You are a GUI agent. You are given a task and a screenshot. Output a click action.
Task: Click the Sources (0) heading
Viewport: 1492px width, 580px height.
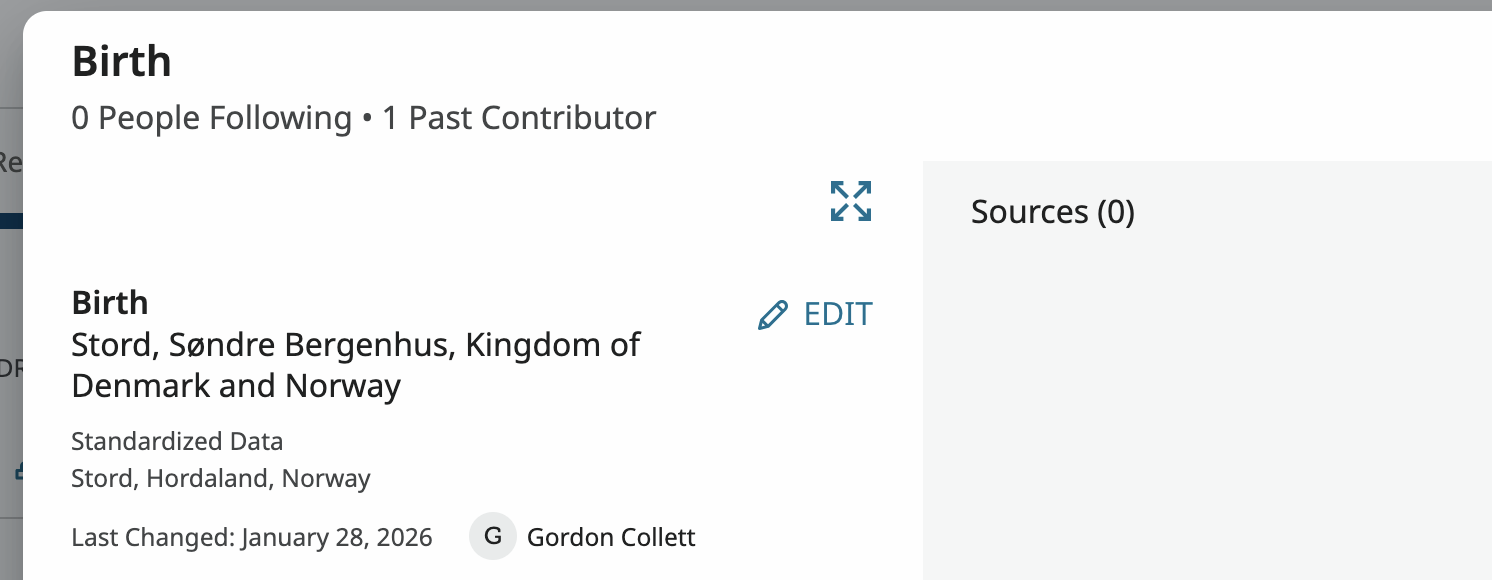[x=1052, y=212]
